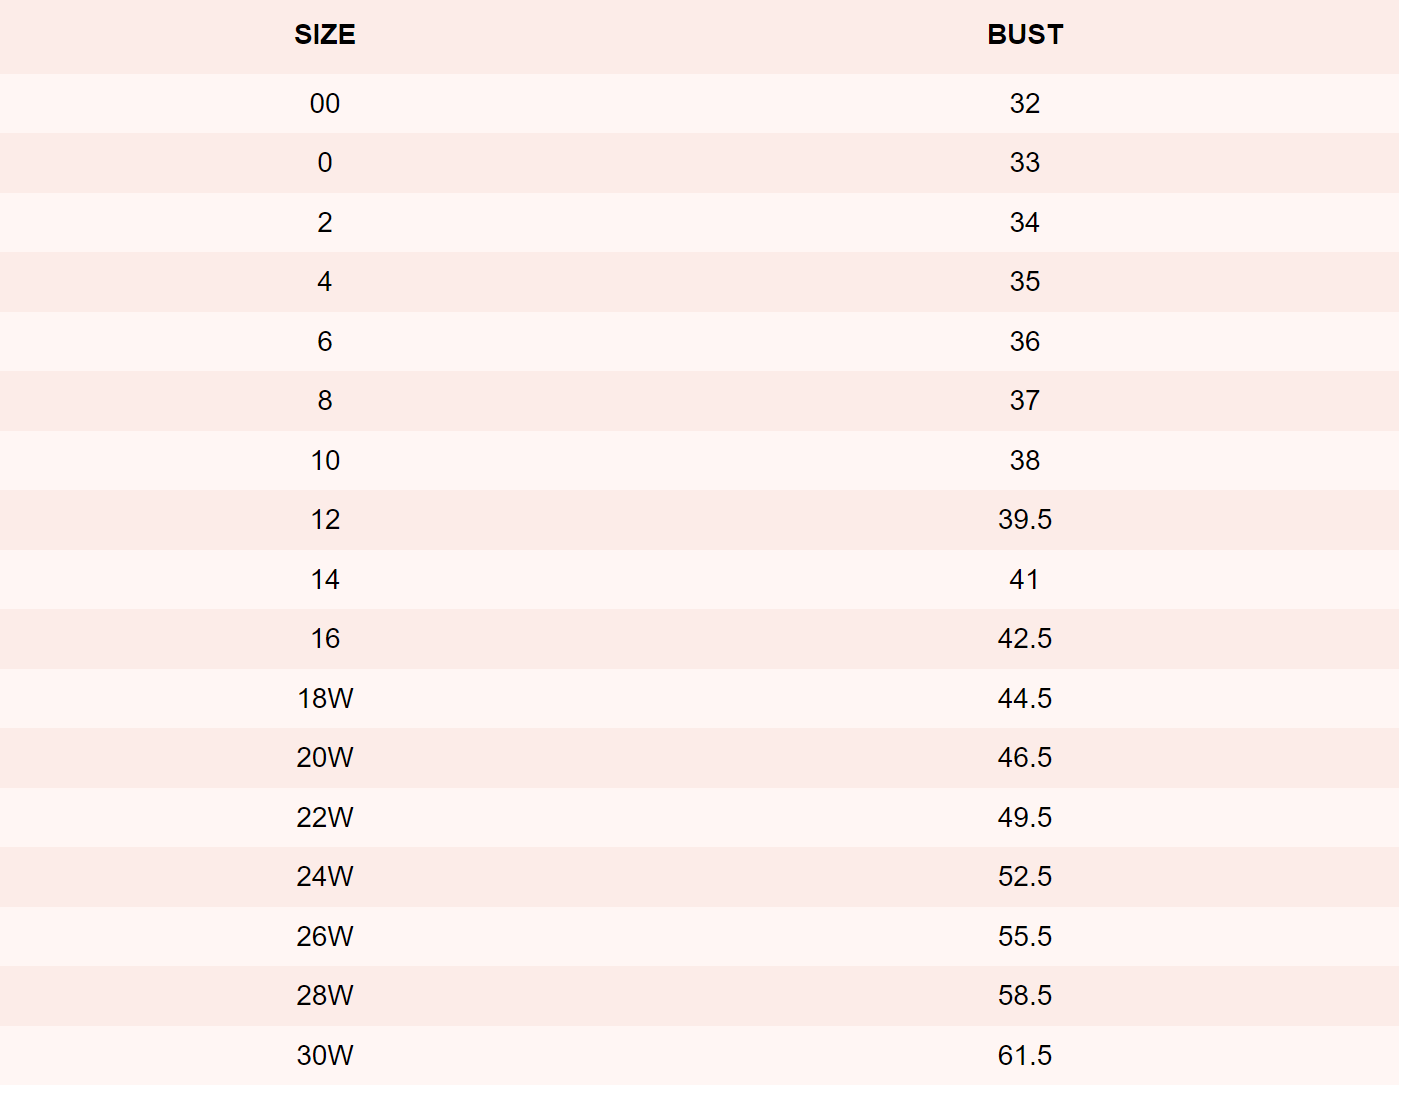Click the SIZE column header
Image resolution: width=1406 pixels, height=1098 pixels.
pos(325,35)
